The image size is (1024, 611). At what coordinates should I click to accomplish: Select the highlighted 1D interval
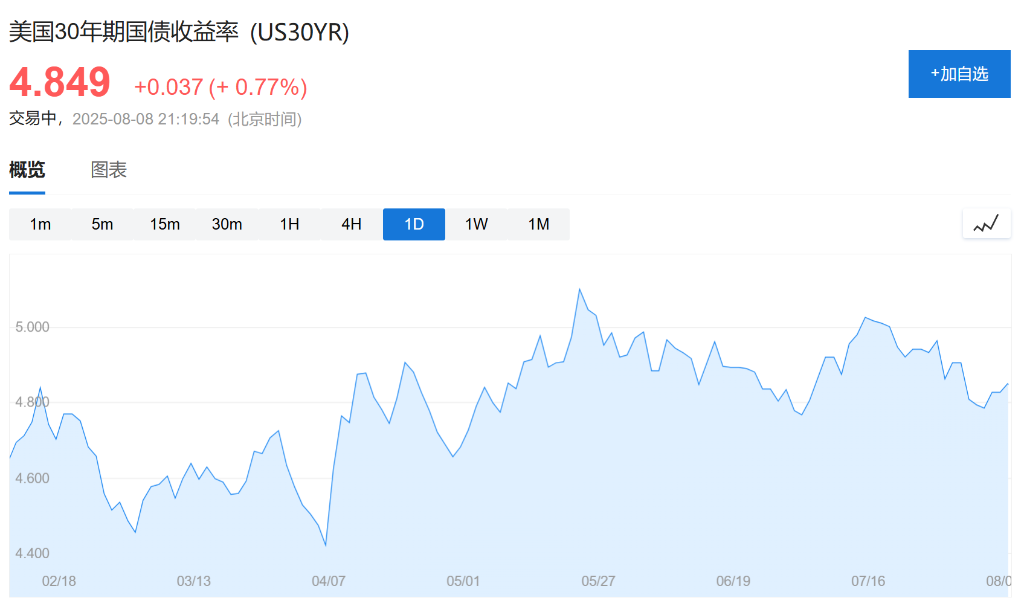(x=414, y=224)
